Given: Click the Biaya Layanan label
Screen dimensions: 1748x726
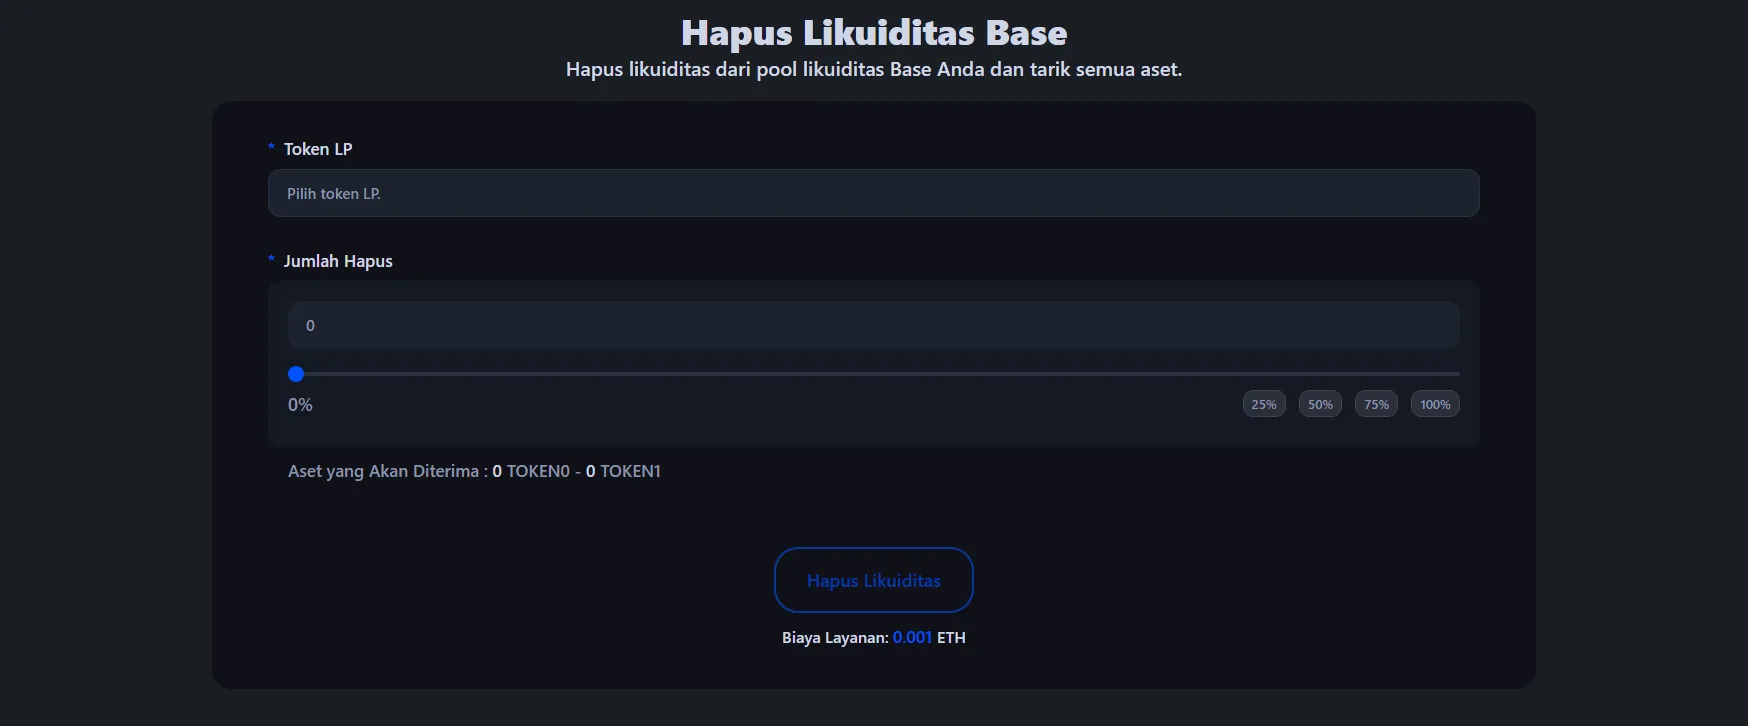Looking at the screenshot, I should tap(834, 638).
